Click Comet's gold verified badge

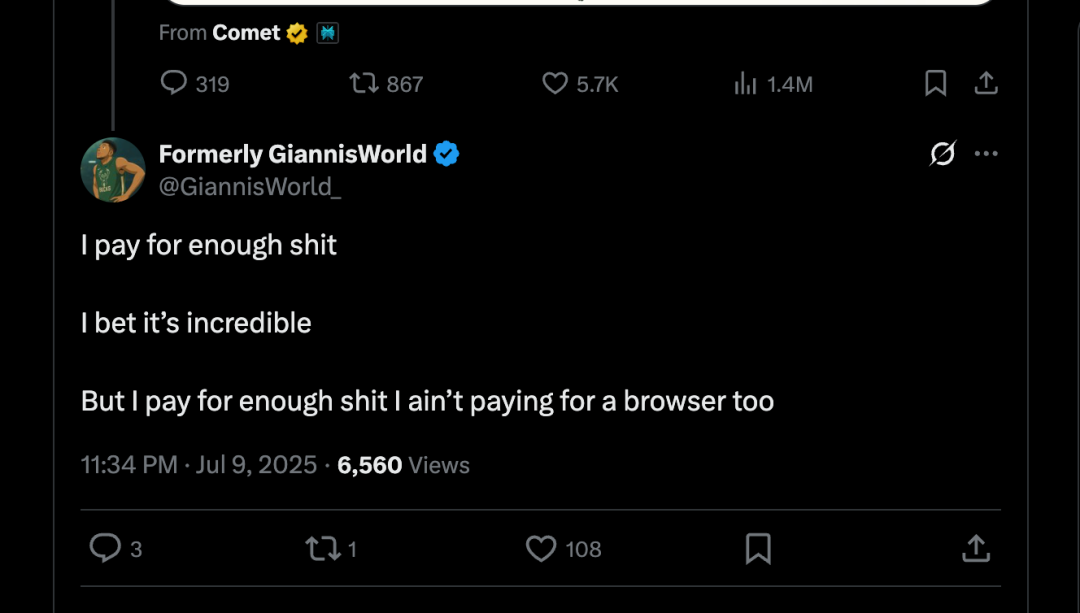click(x=297, y=33)
